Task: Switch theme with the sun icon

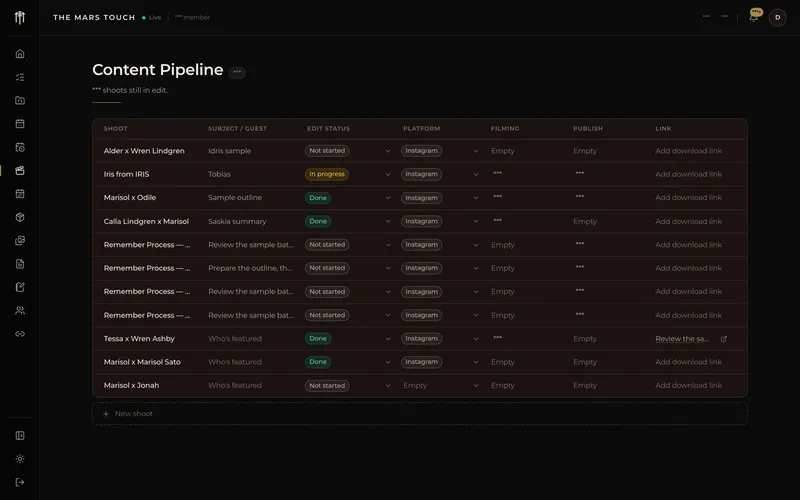Action: (x=20, y=459)
